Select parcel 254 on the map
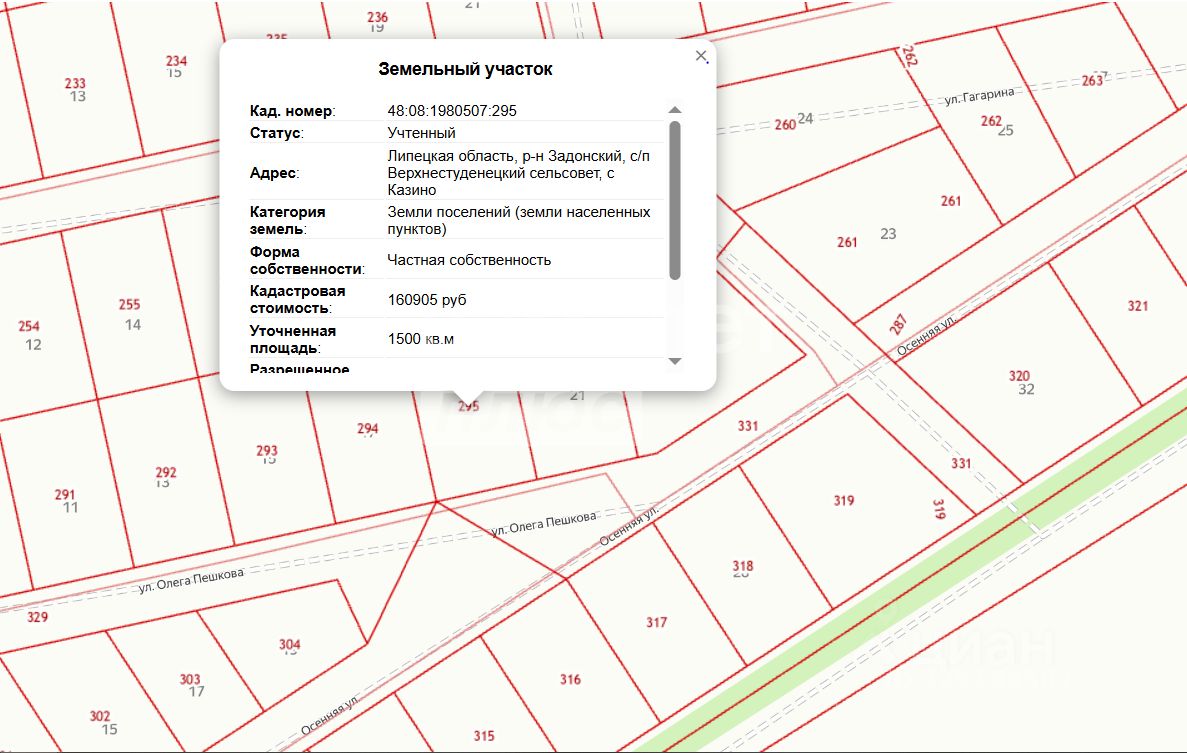 [29, 326]
